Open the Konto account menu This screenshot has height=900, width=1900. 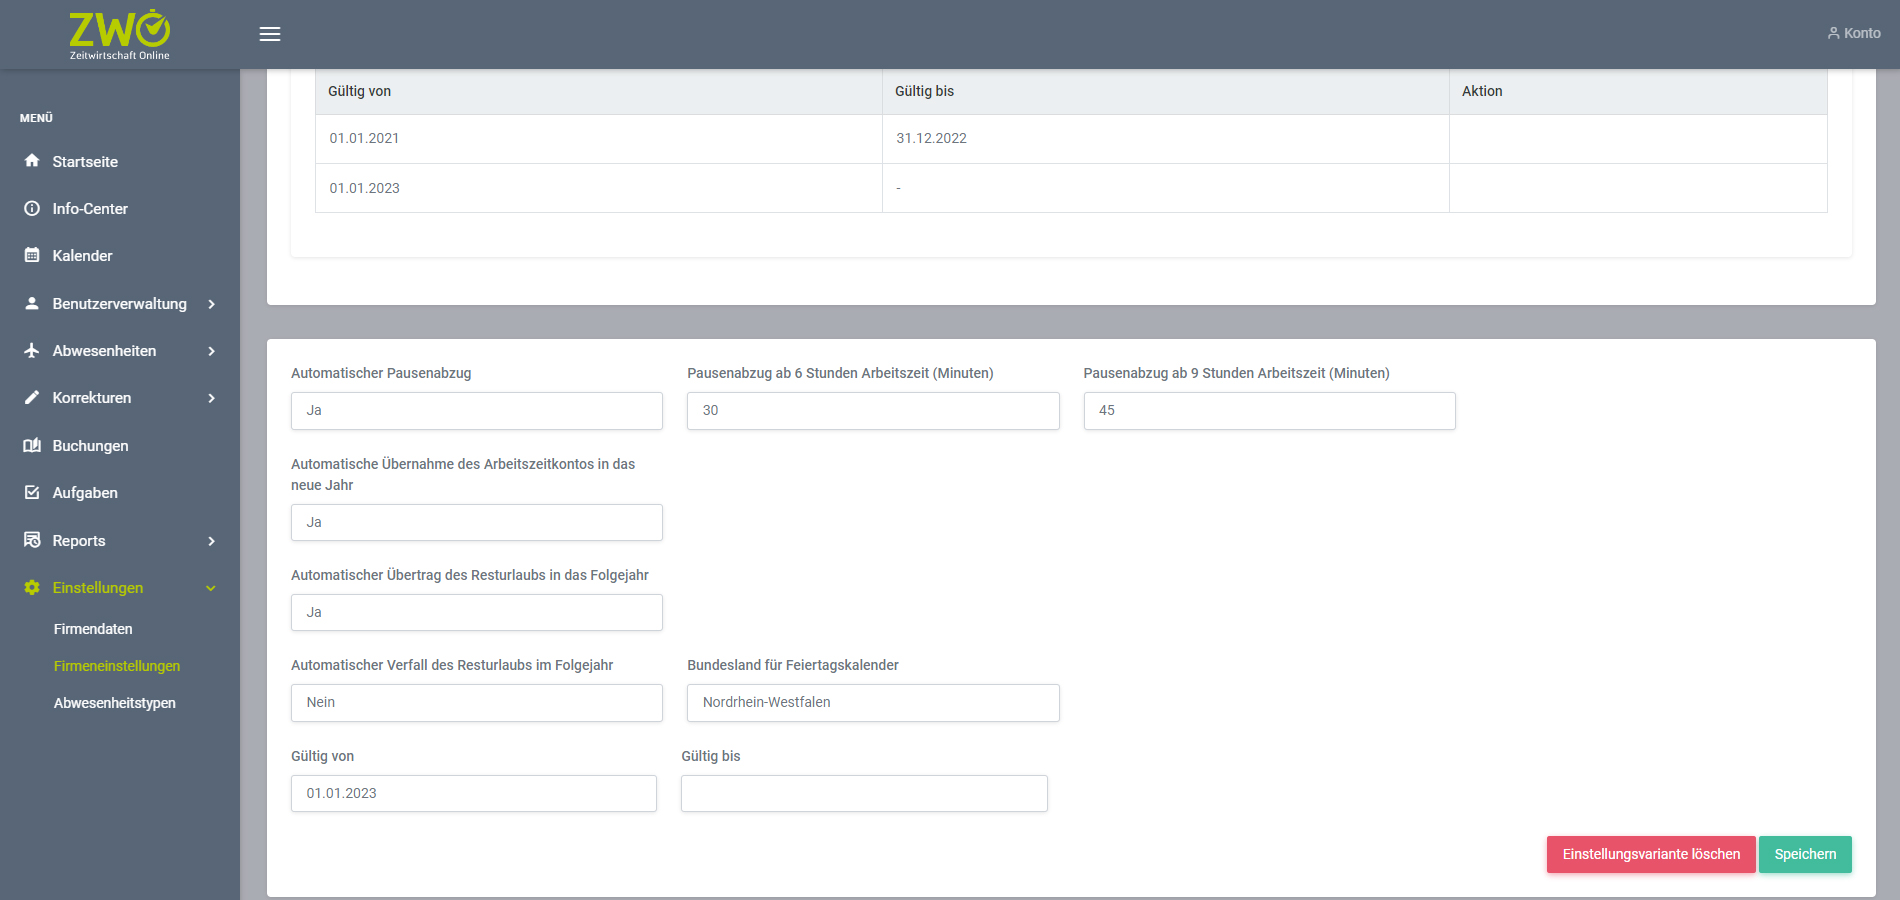click(x=1854, y=33)
